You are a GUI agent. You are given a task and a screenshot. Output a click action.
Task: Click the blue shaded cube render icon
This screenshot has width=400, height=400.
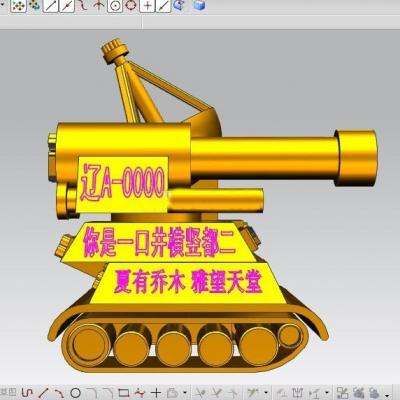click(199, 5)
